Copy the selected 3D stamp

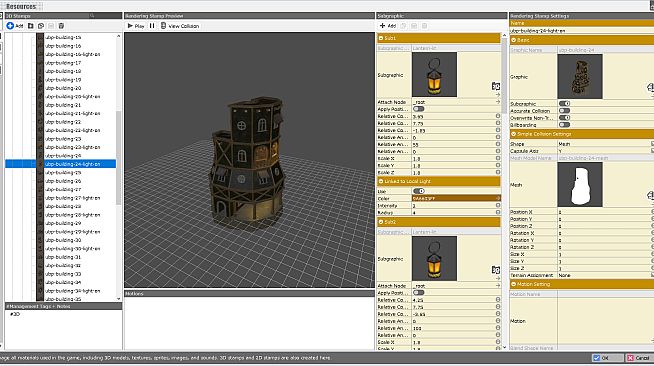pyautogui.click(x=41, y=26)
